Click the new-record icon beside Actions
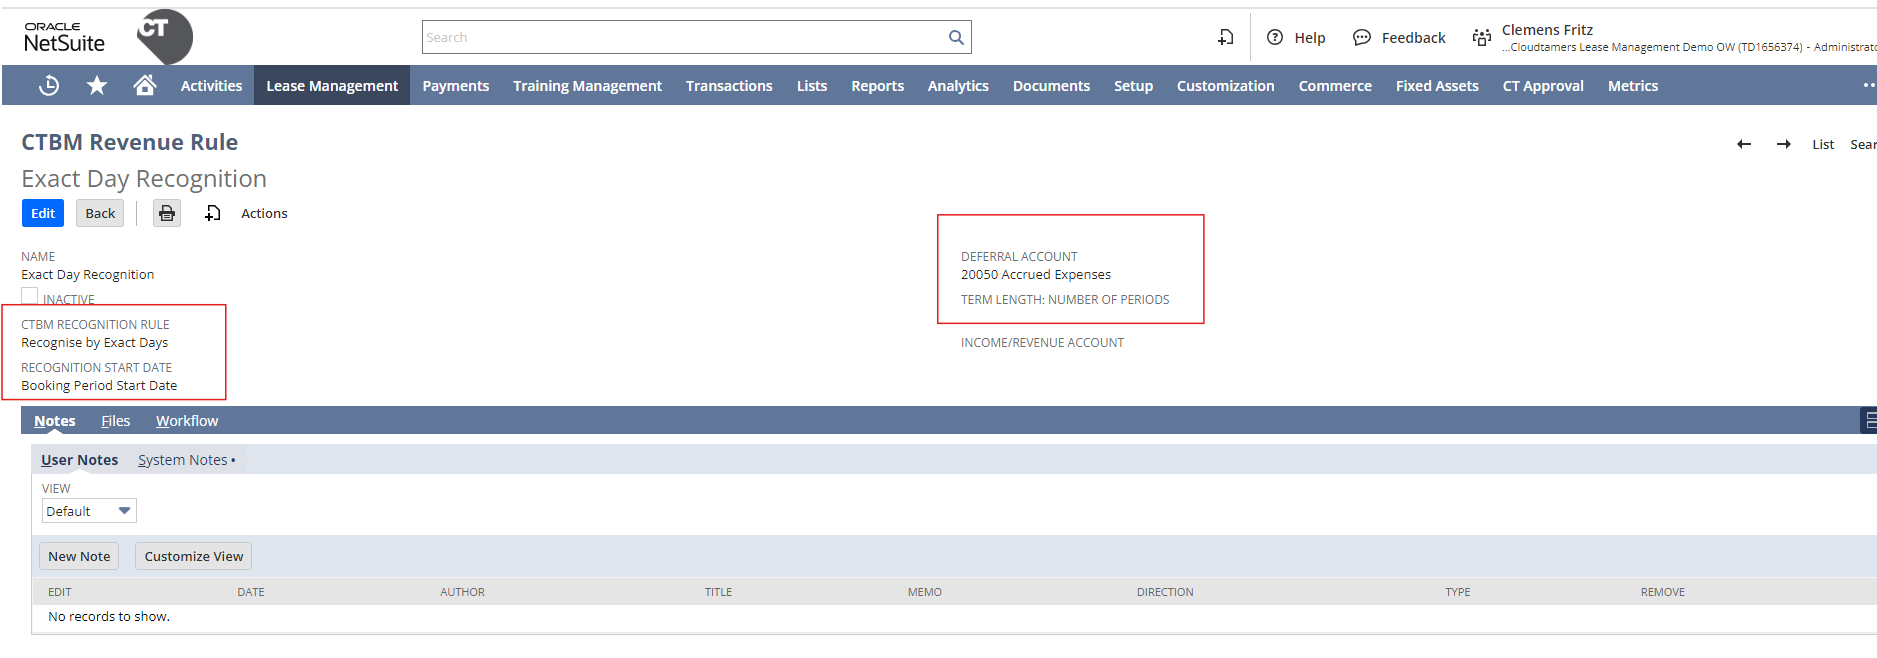Screen dimensions: 1877x658 (213, 213)
